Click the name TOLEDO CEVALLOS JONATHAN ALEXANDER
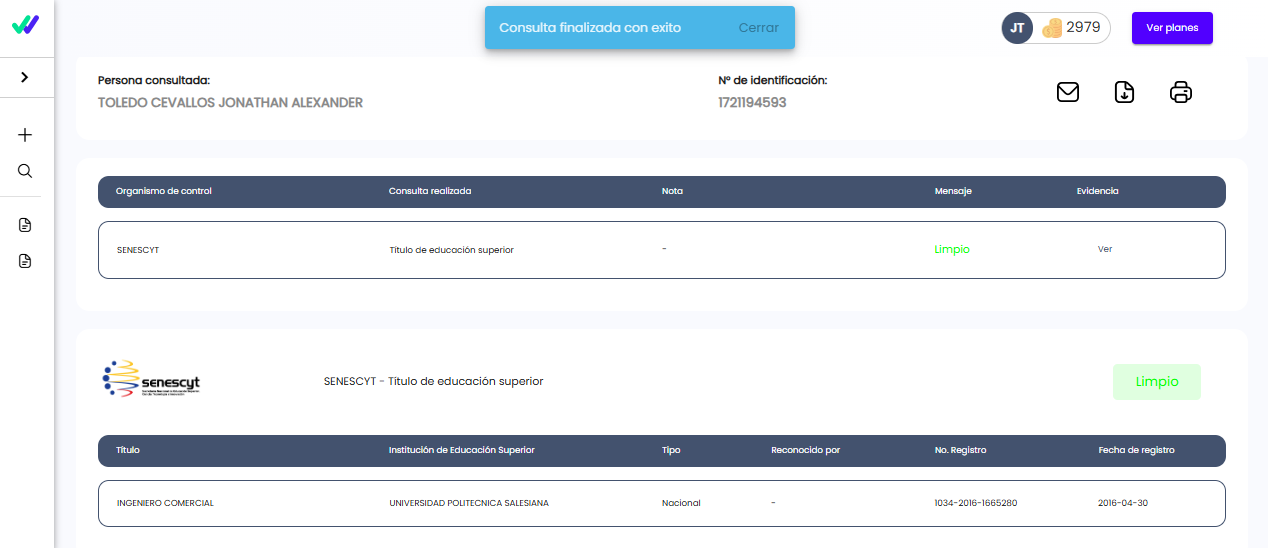 point(230,102)
